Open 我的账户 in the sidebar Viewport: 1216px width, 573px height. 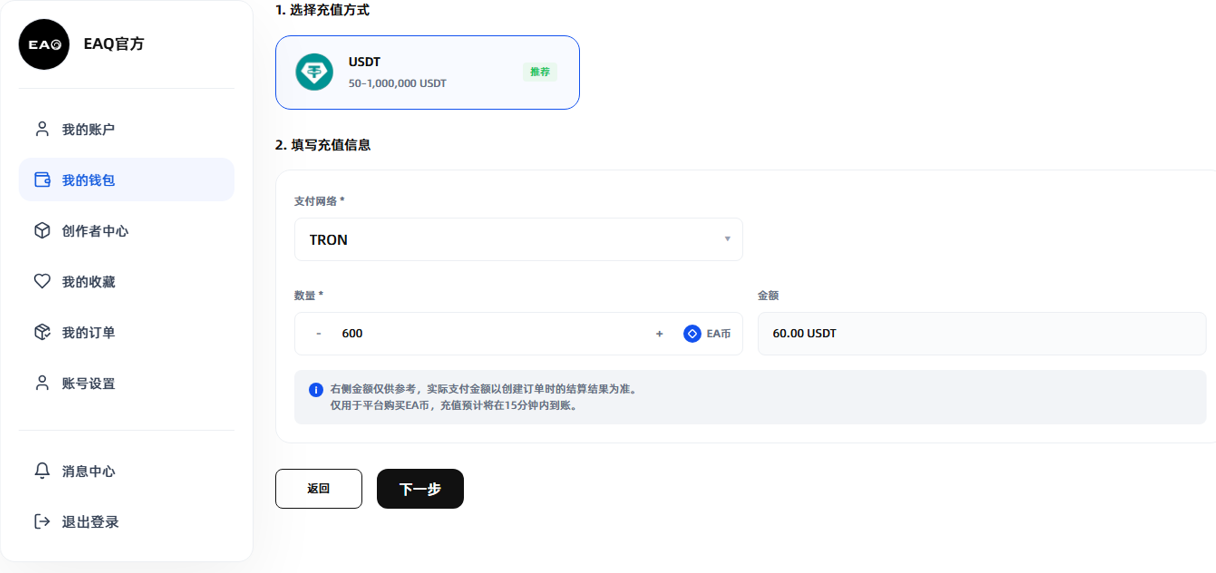coord(127,129)
